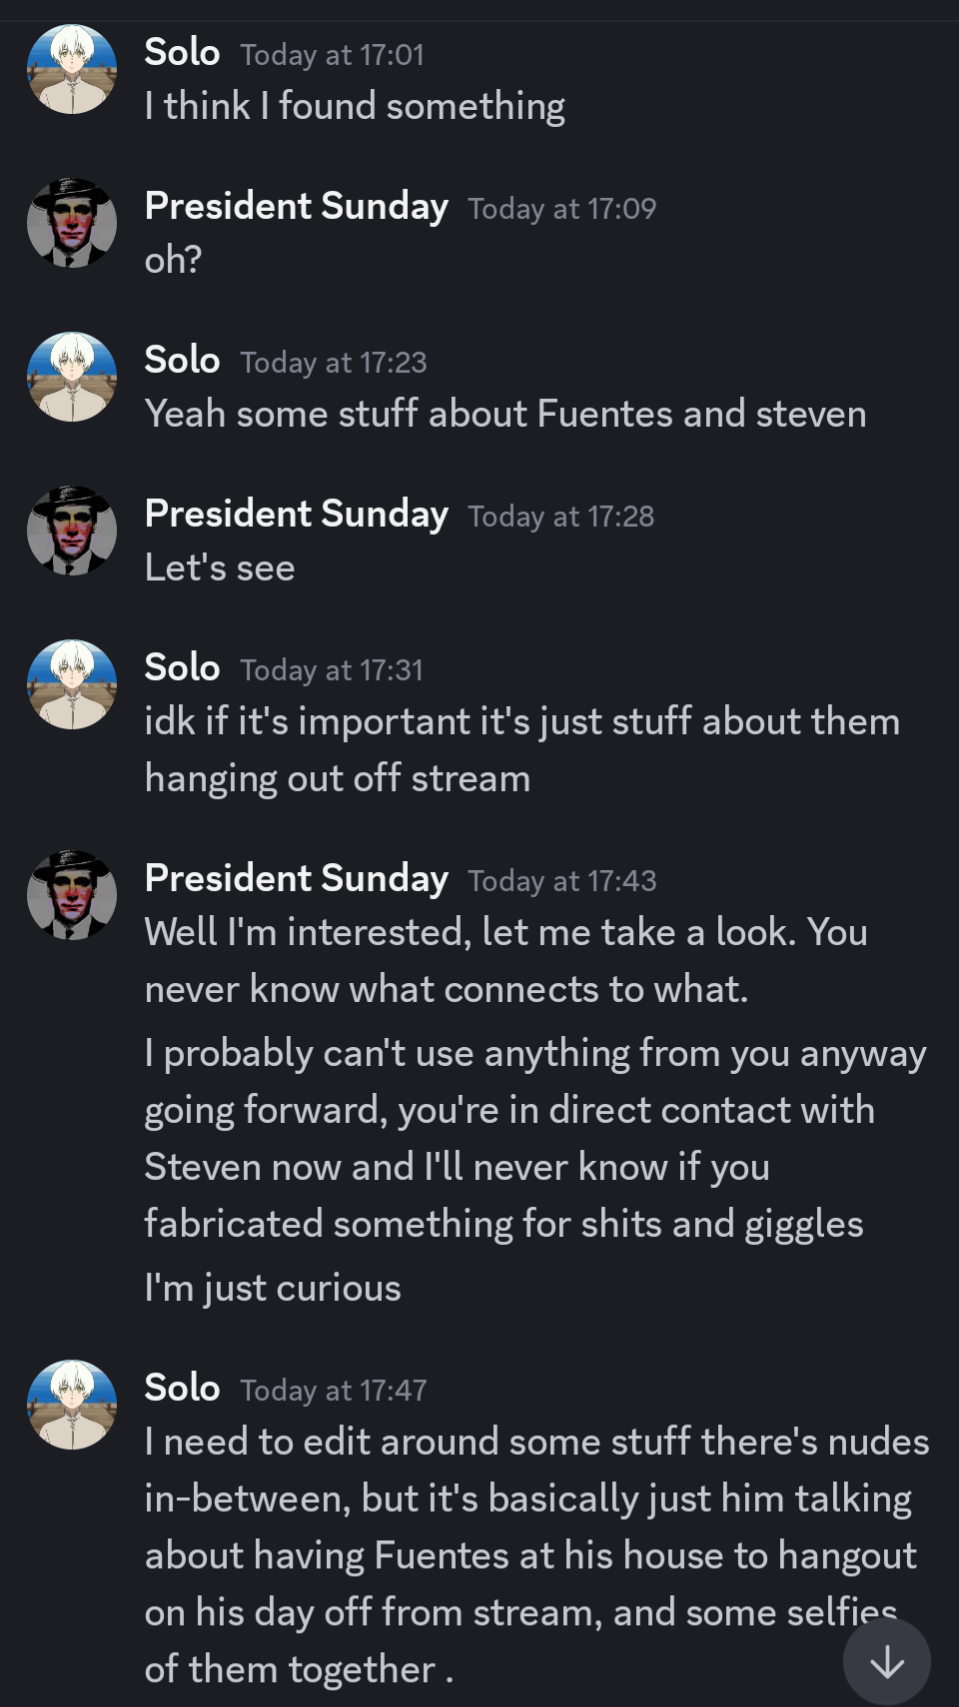Tap the message starting "I probably can't use"

coord(535,1138)
